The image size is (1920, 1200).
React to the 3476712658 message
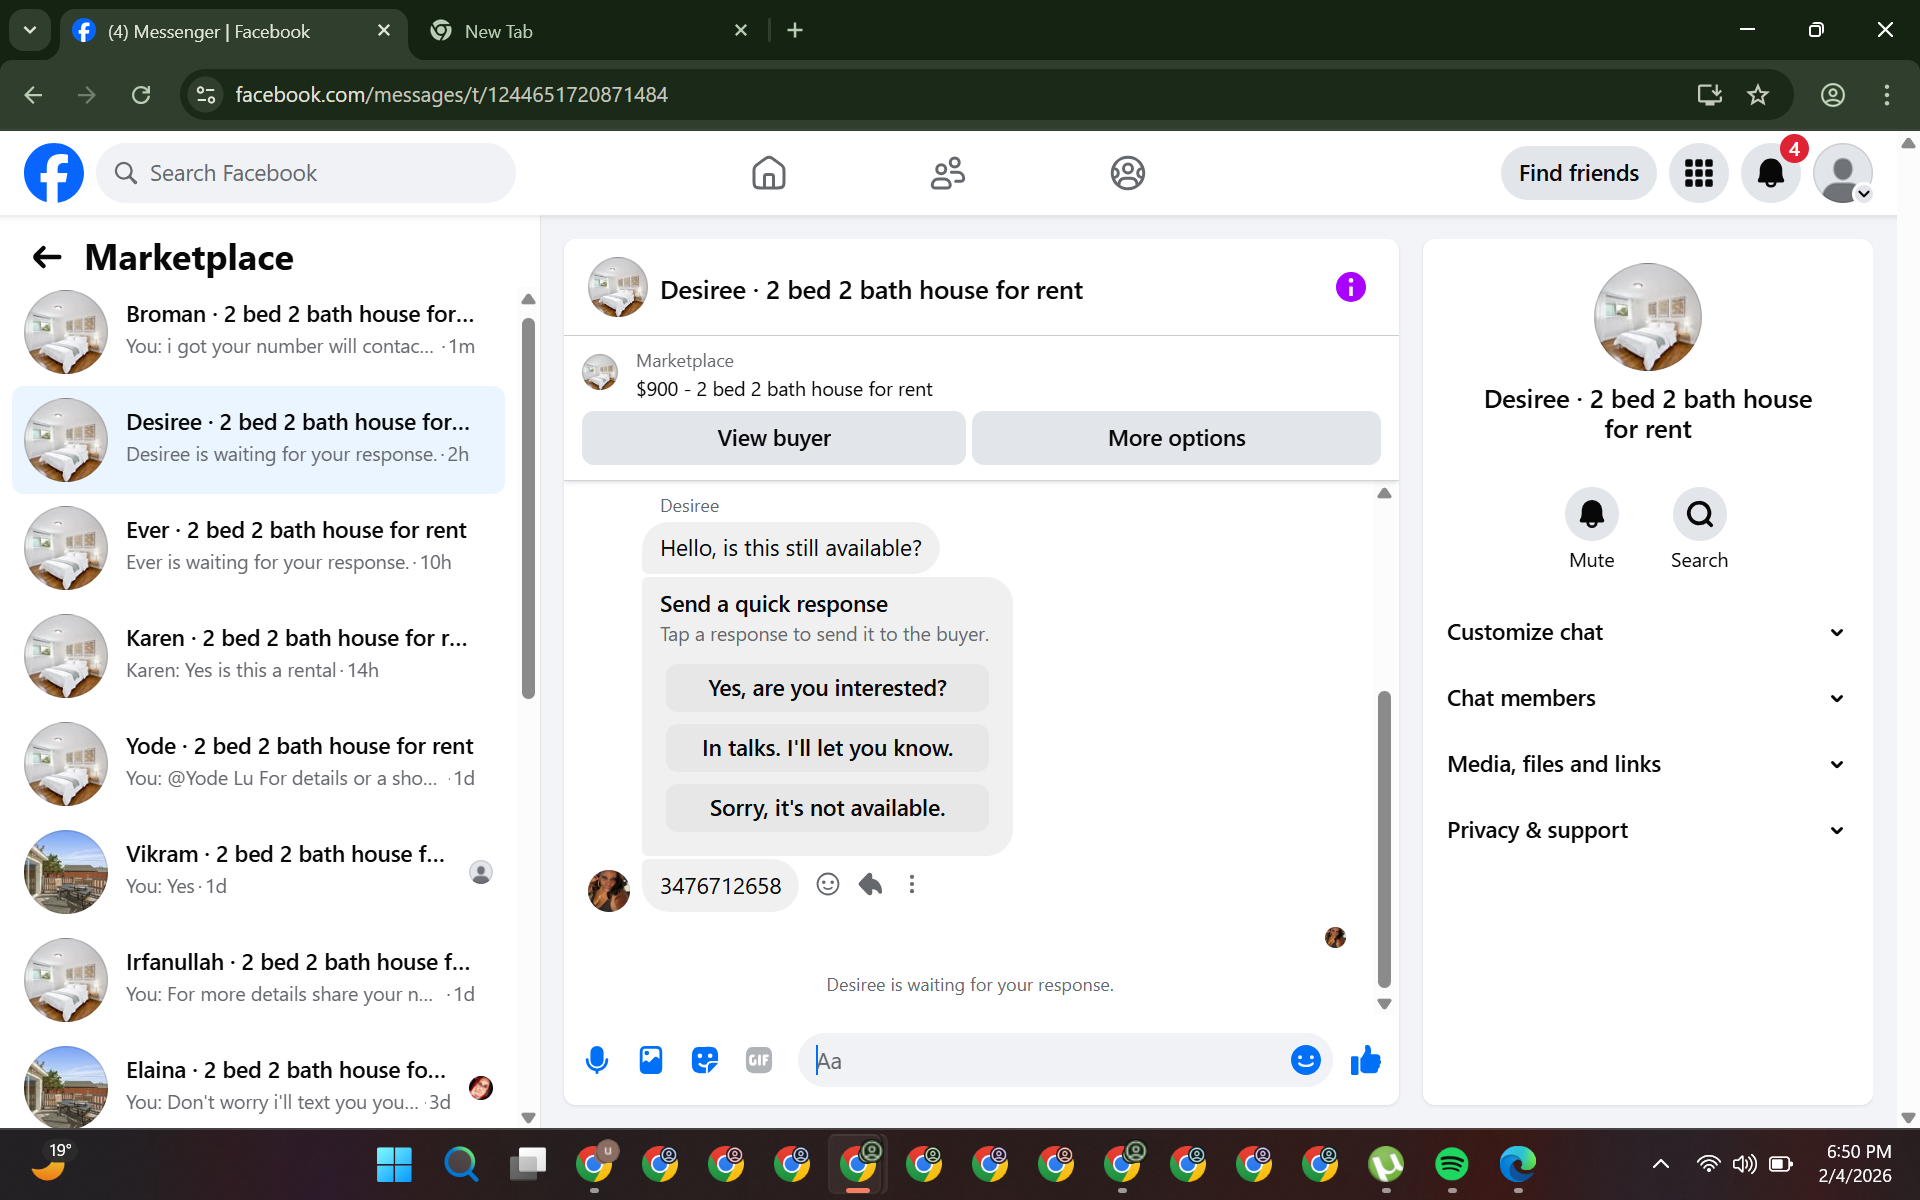827,884
